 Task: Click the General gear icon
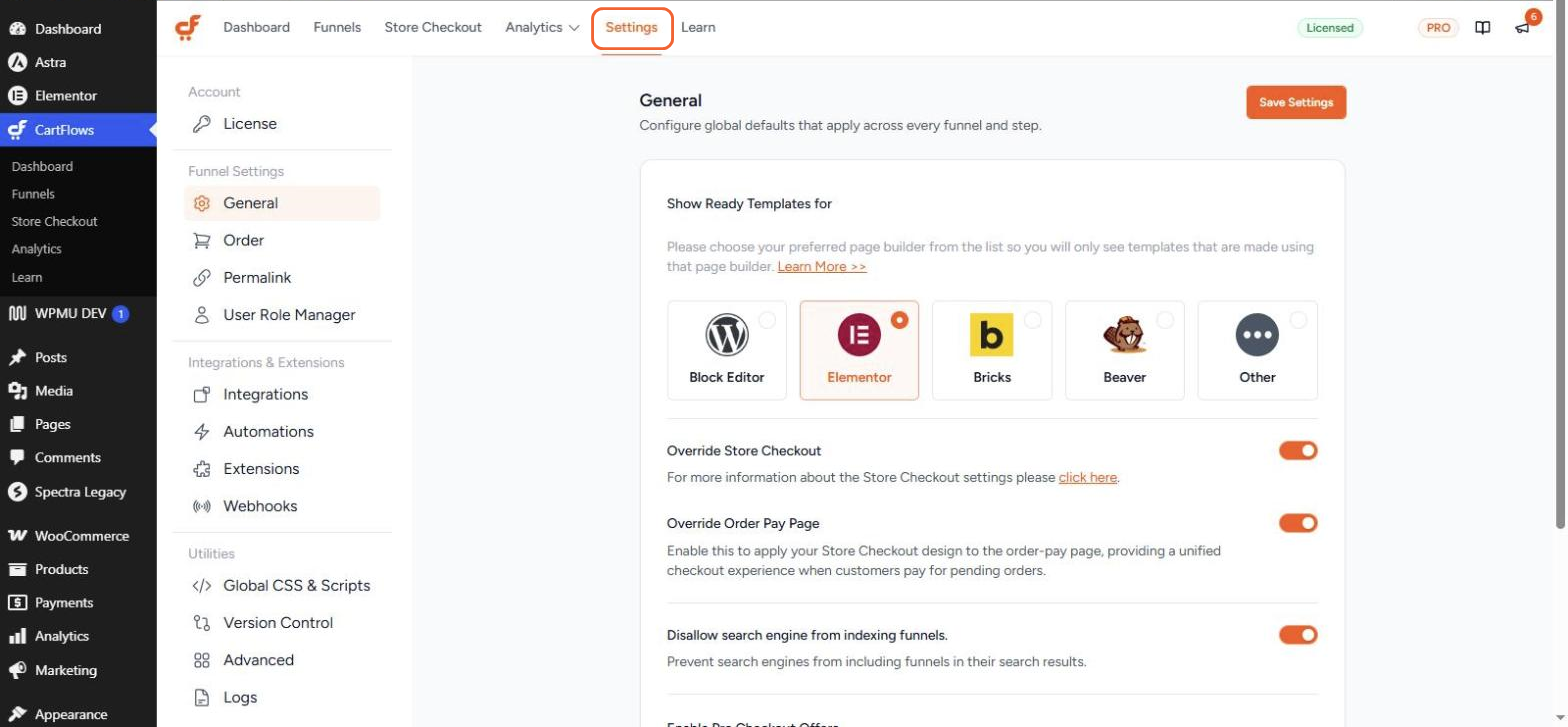pos(202,203)
